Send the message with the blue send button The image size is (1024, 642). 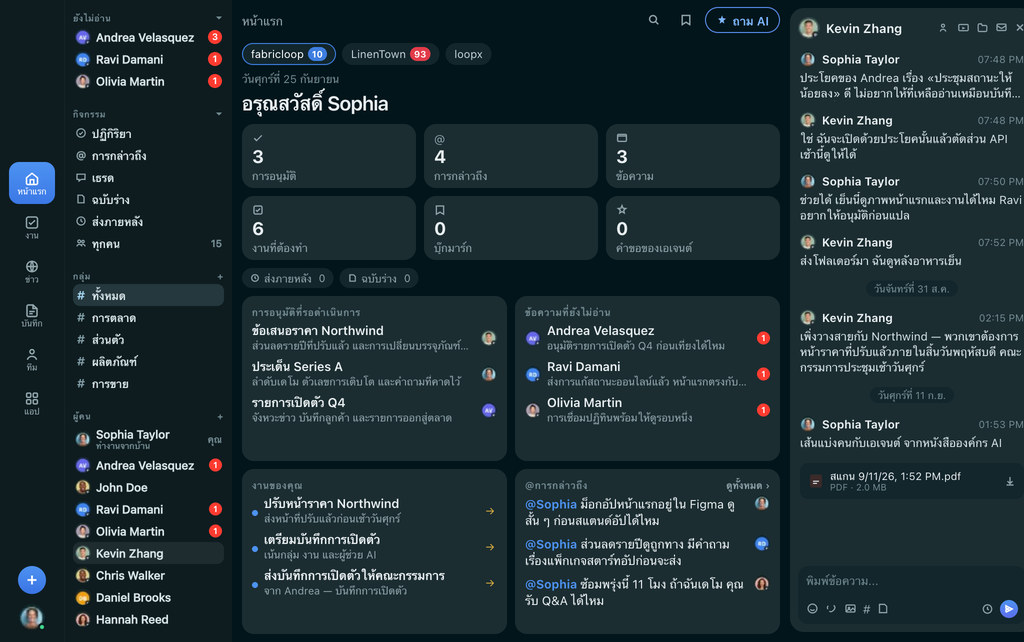click(x=1008, y=609)
